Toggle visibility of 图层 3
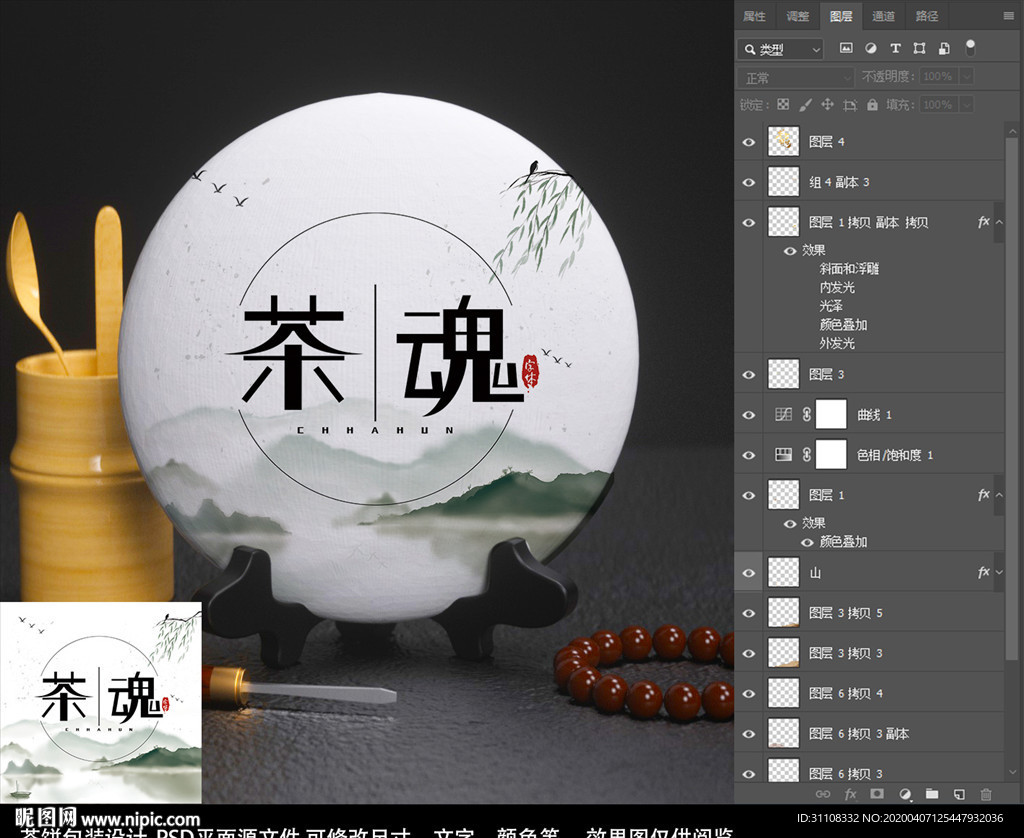1024x838 pixels. click(x=749, y=375)
